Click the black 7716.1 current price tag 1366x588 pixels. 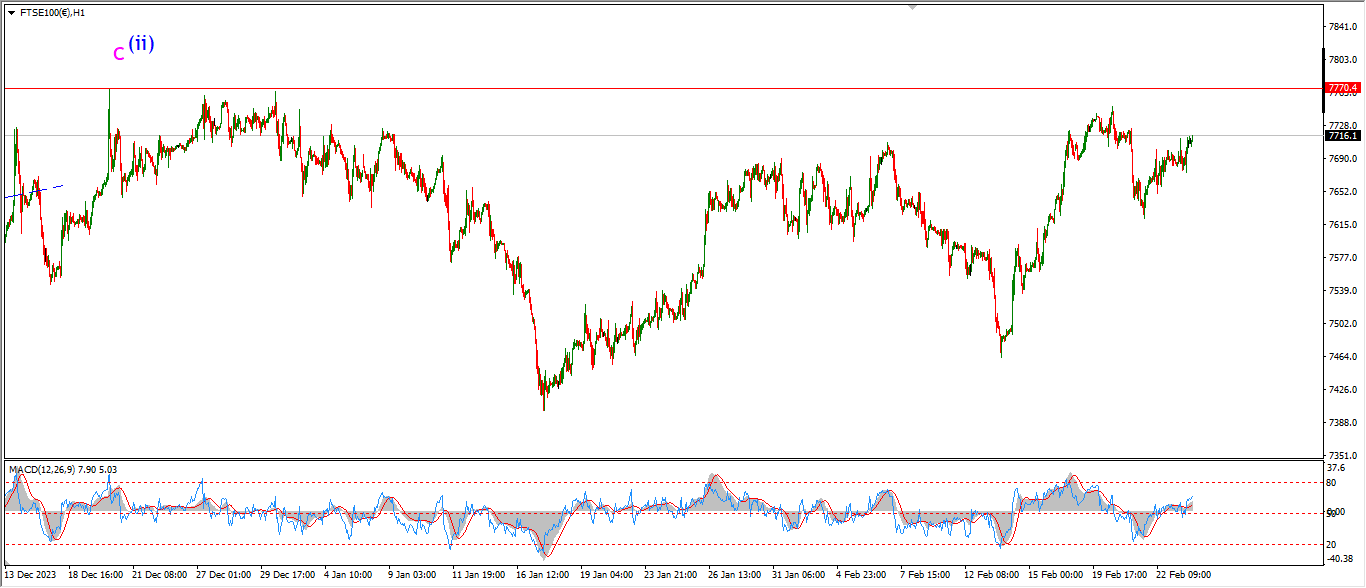[x=1342, y=135]
